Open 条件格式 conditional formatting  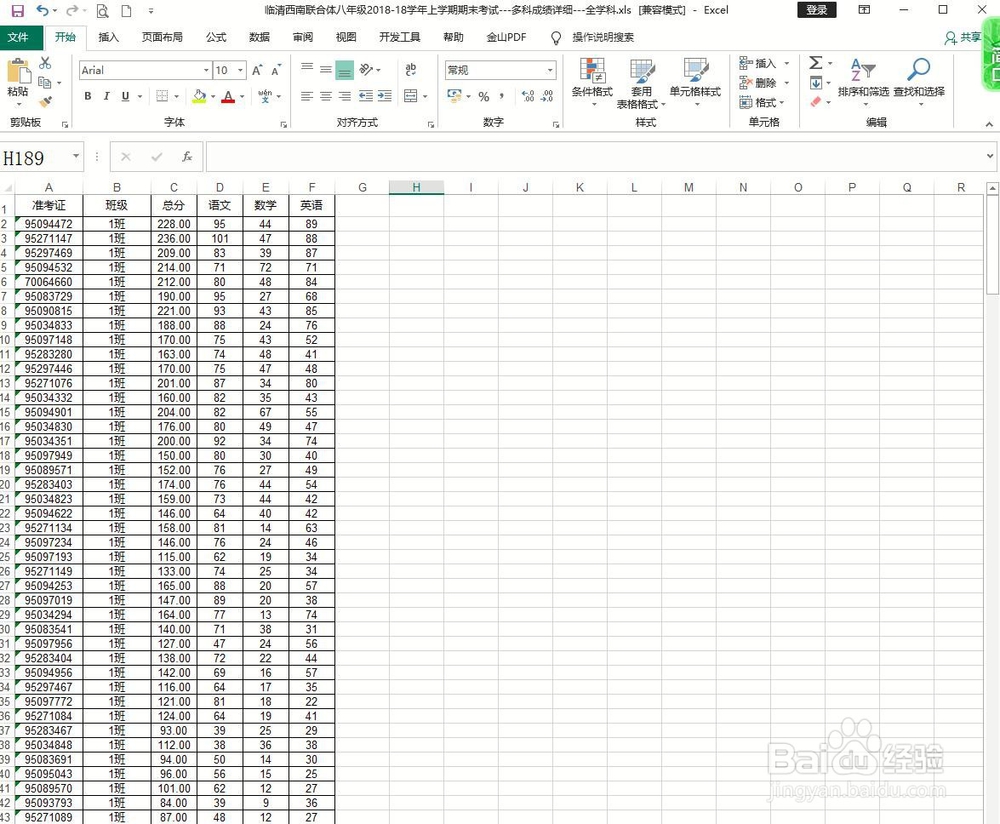(x=592, y=81)
